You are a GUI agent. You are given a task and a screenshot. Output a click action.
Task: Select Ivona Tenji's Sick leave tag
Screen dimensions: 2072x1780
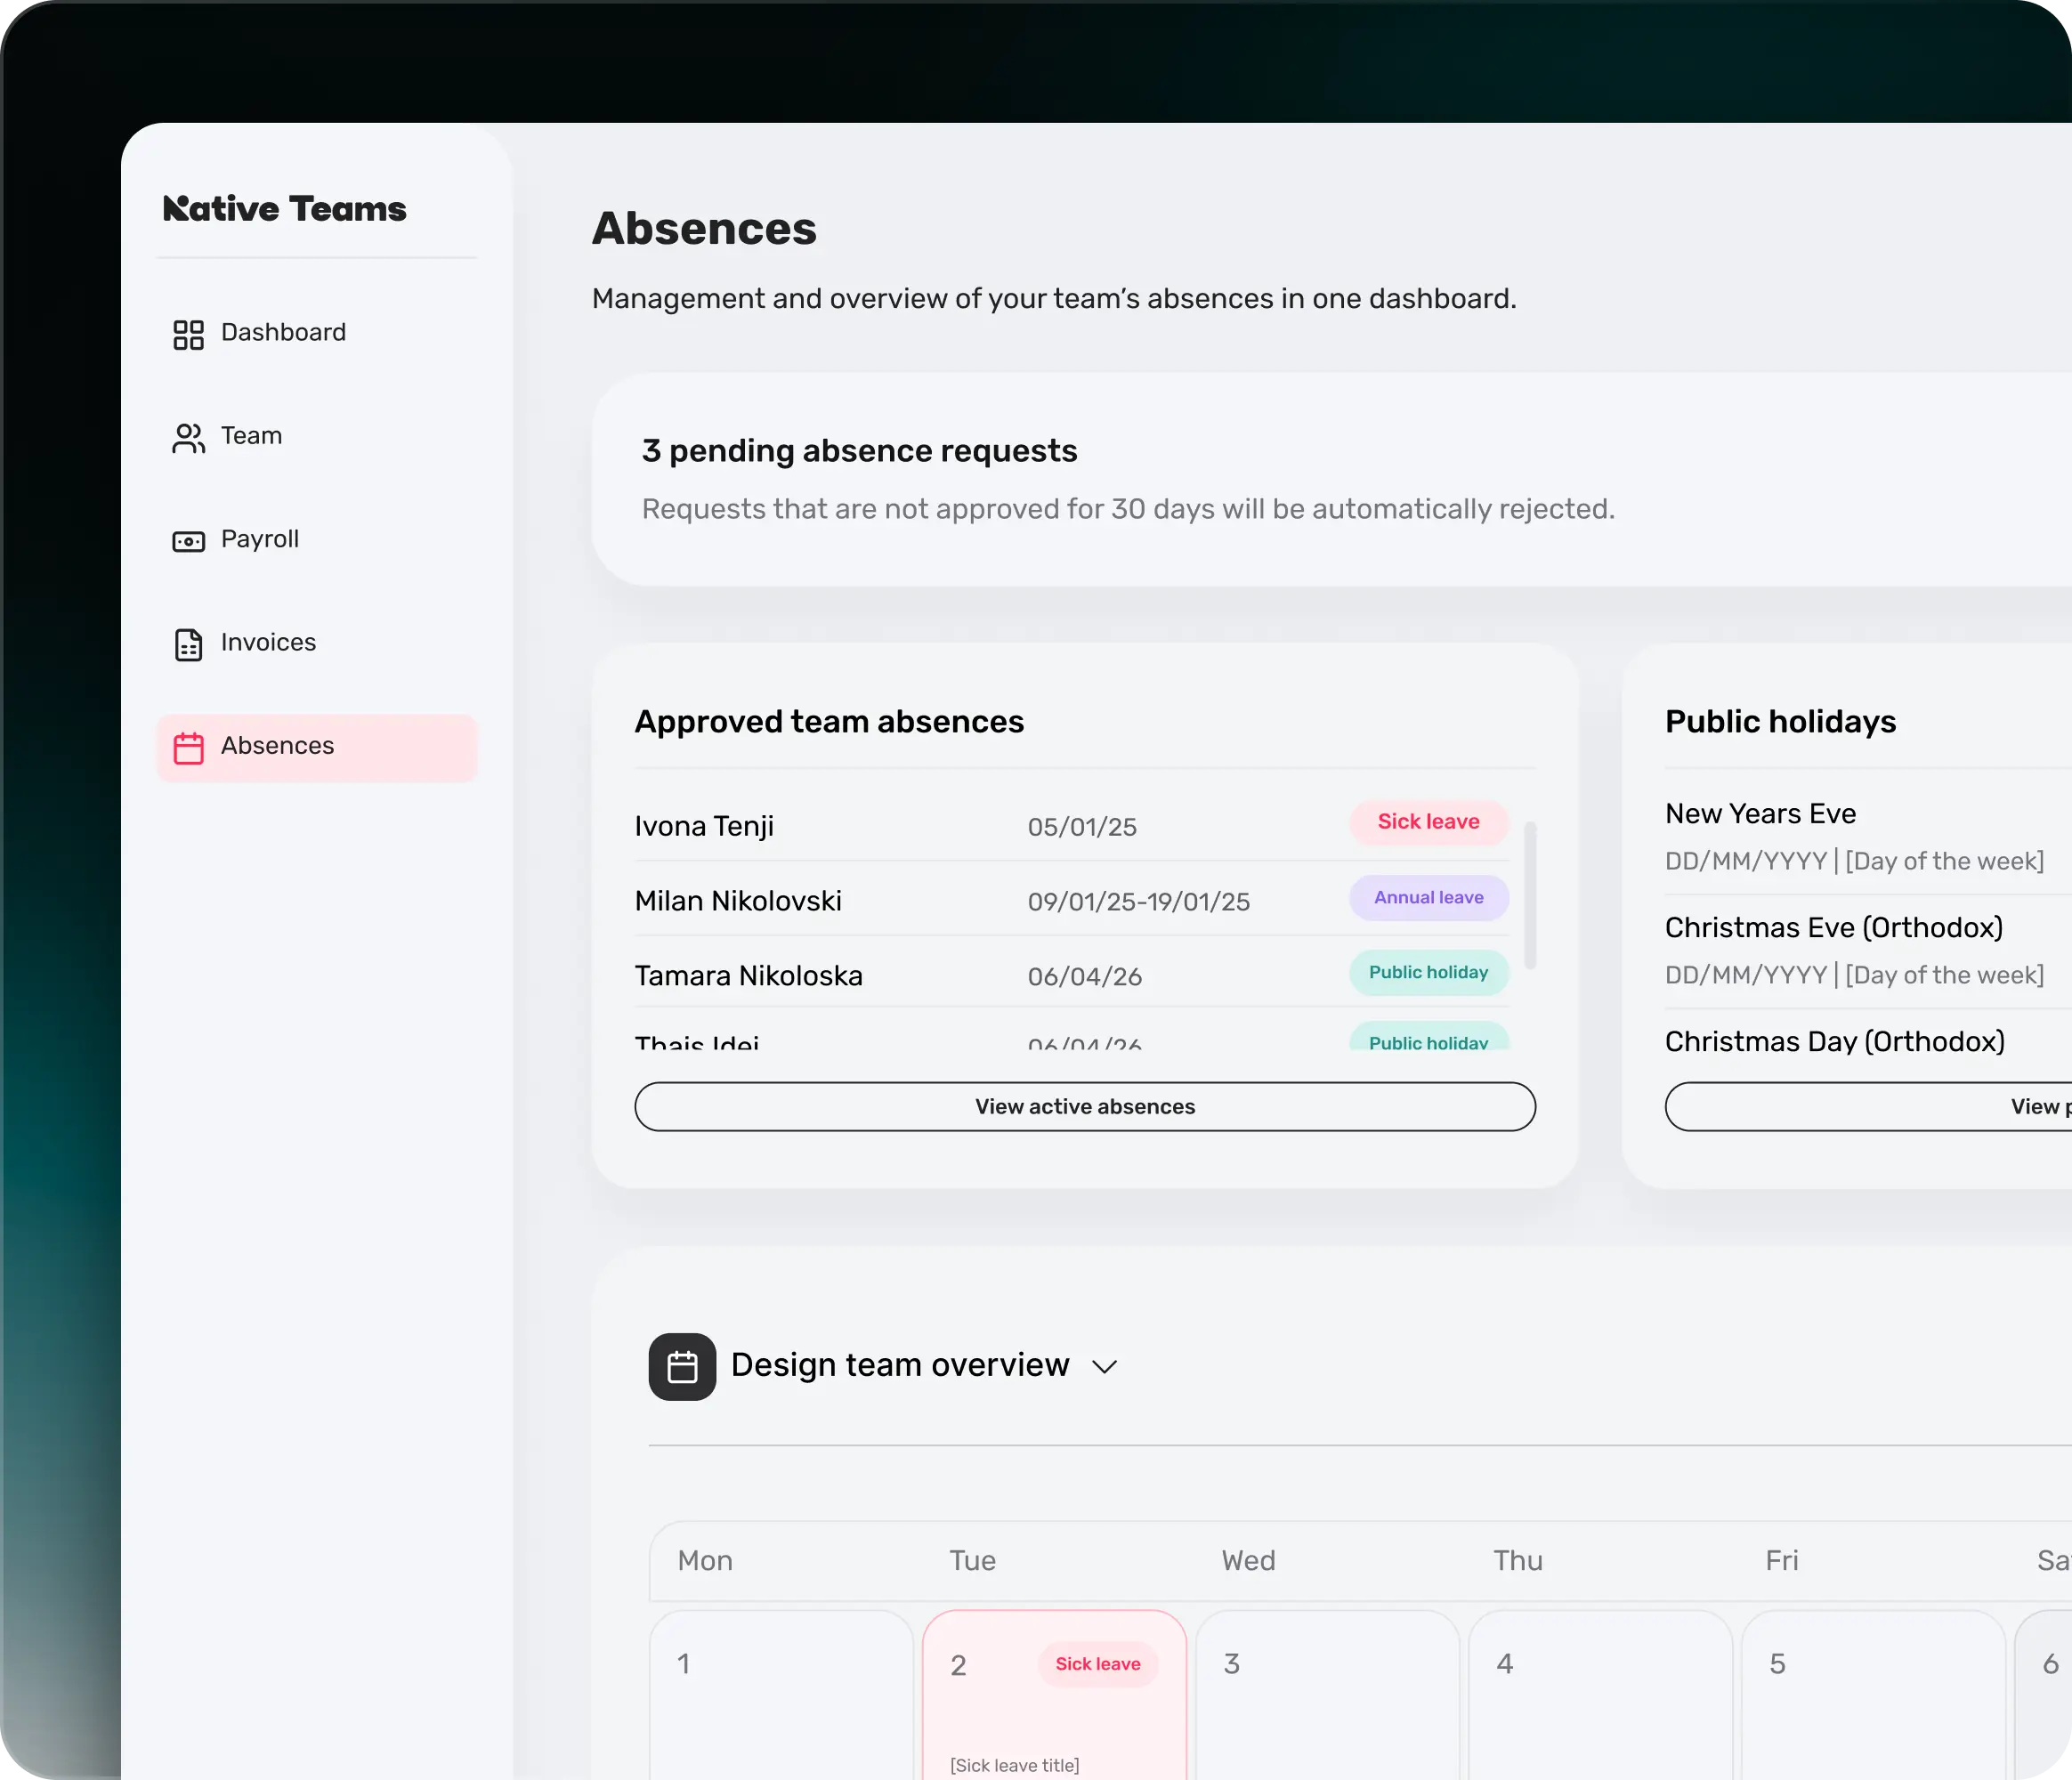(x=1428, y=822)
